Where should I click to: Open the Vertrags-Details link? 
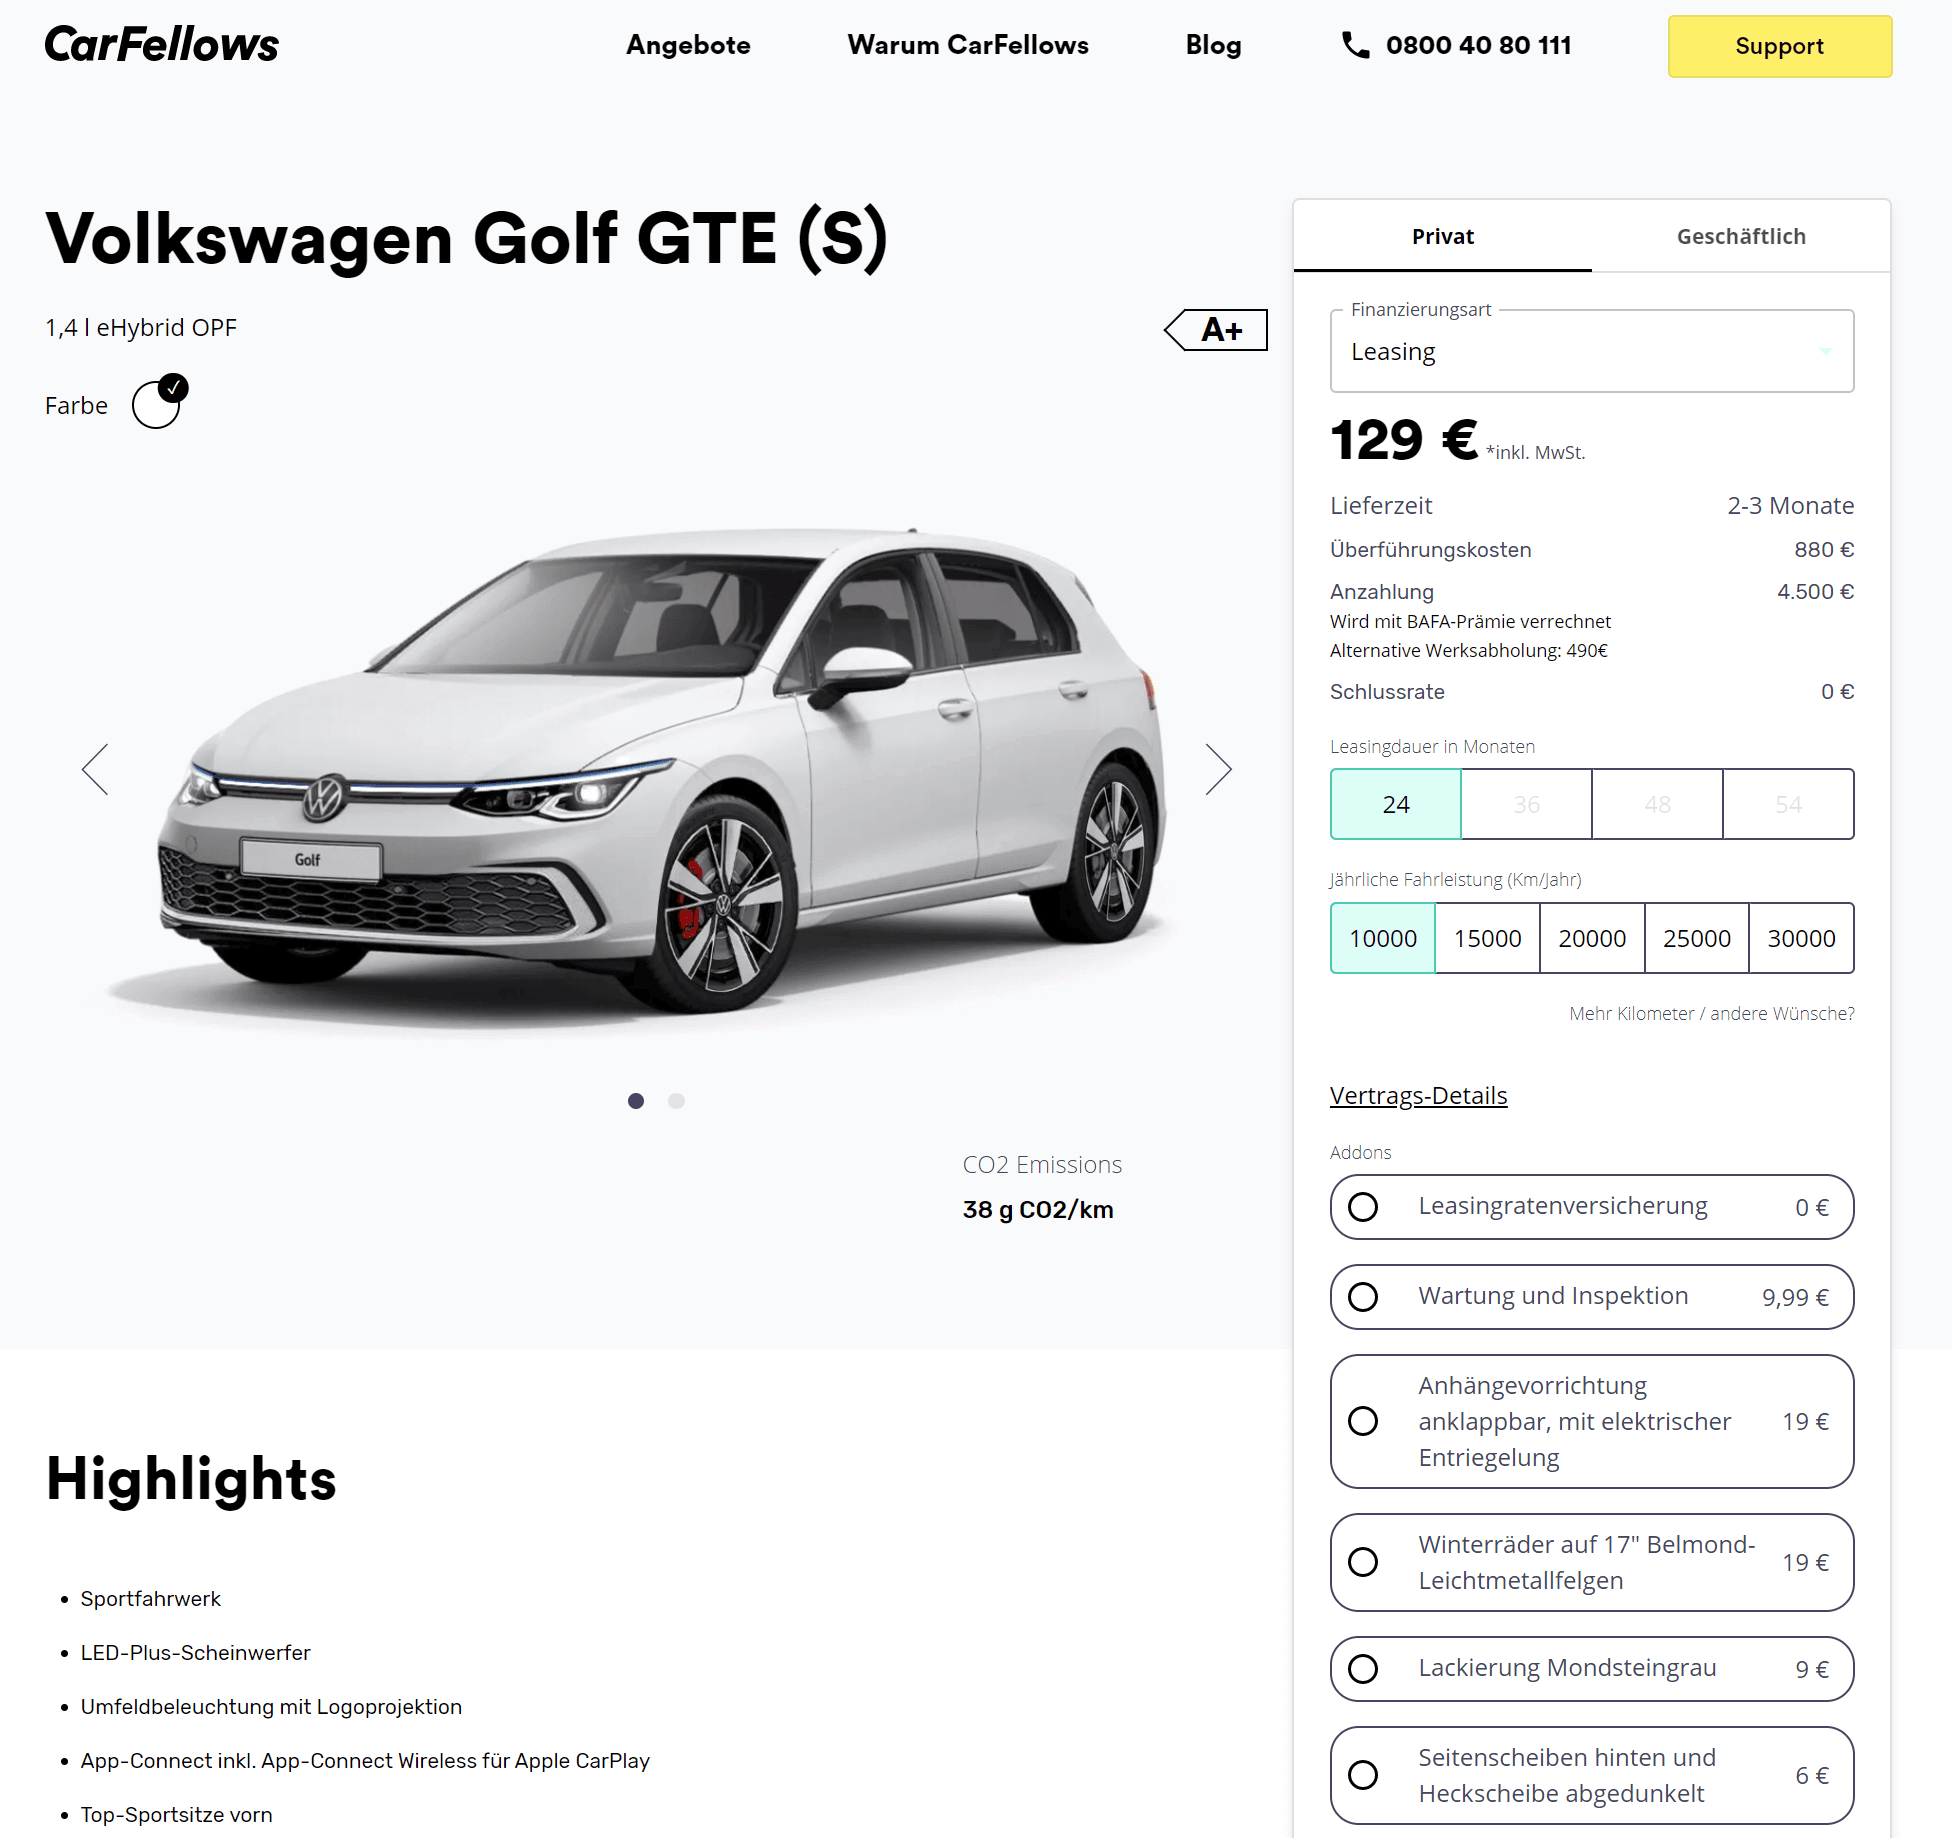click(x=1418, y=1095)
